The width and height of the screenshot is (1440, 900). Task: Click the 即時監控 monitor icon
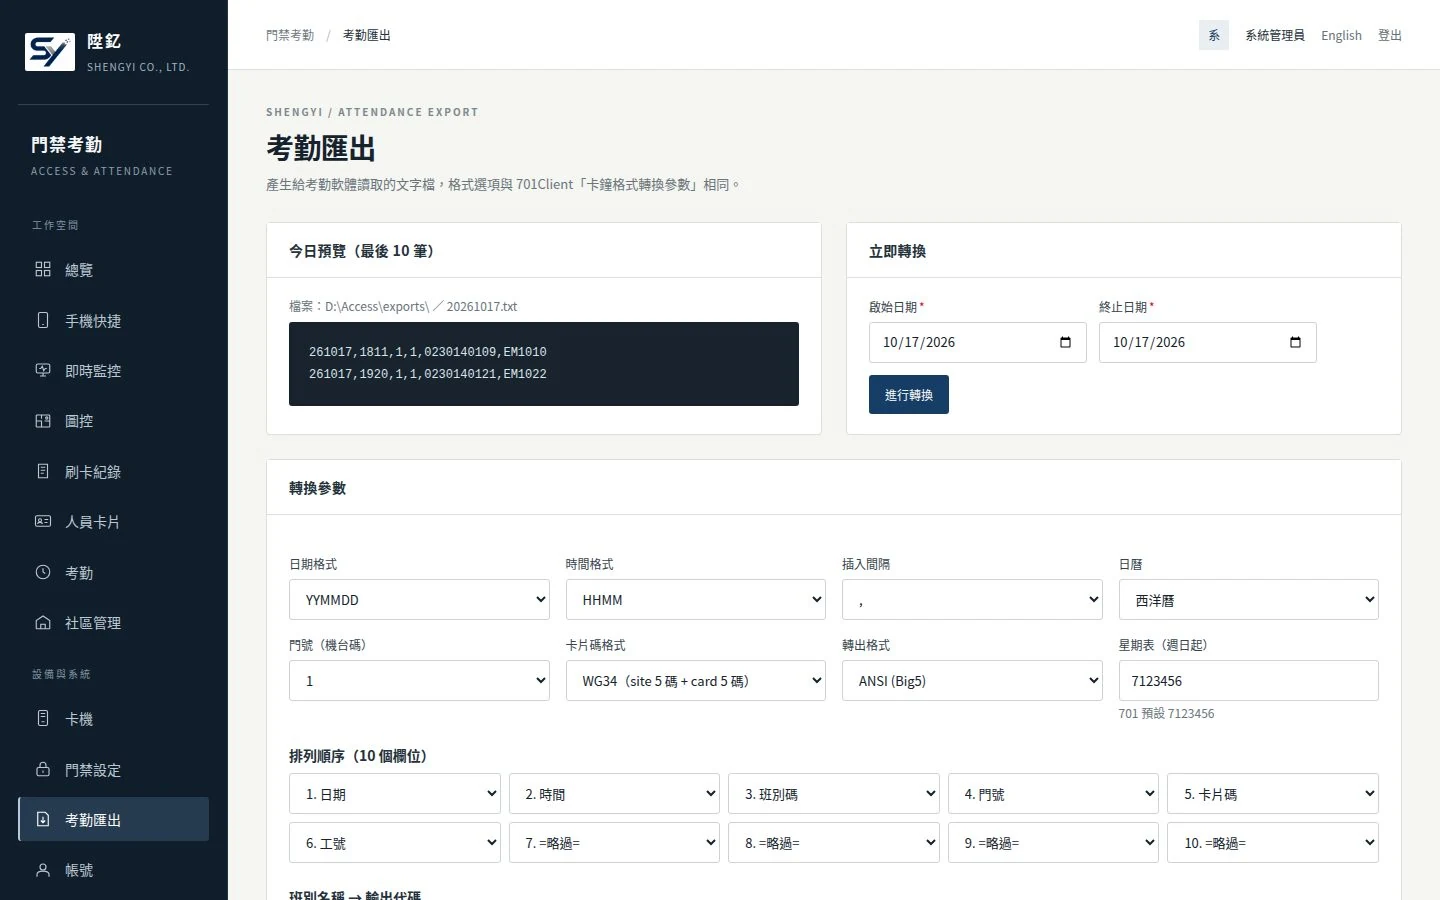point(43,370)
